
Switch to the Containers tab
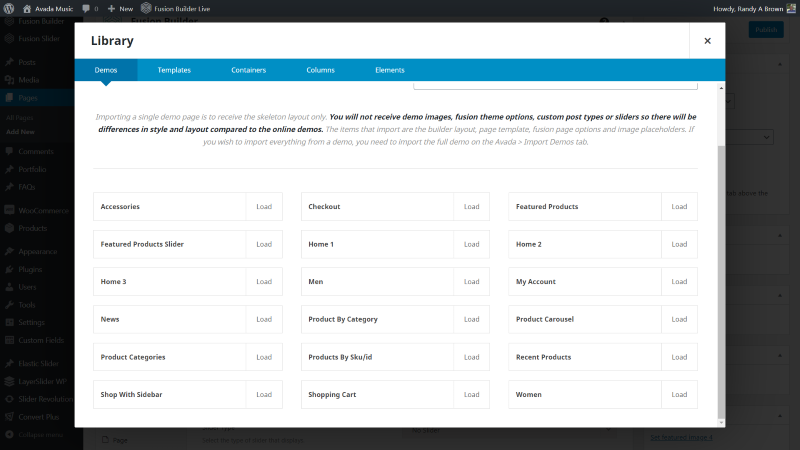(x=248, y=70)
